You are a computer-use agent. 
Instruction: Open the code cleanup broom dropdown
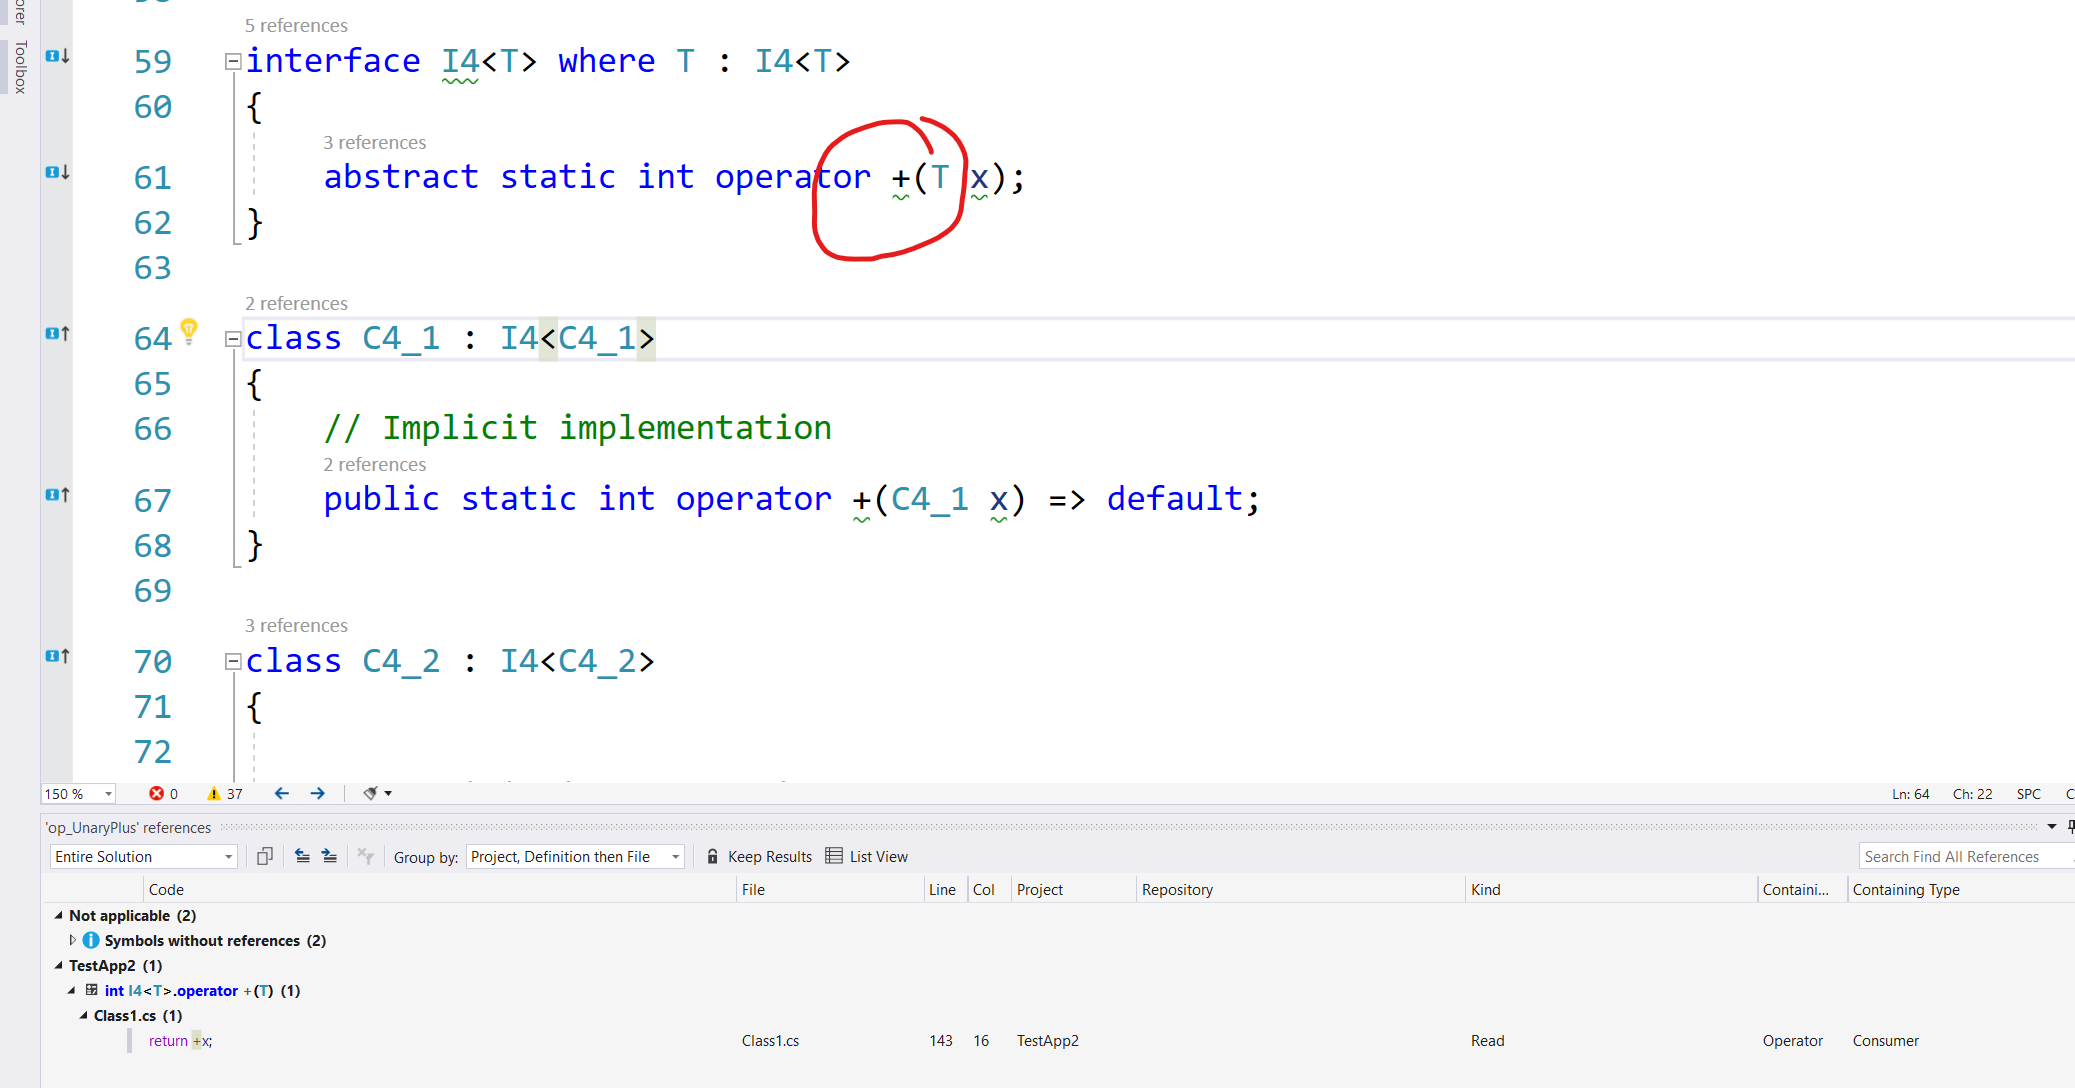pos(377,794)
